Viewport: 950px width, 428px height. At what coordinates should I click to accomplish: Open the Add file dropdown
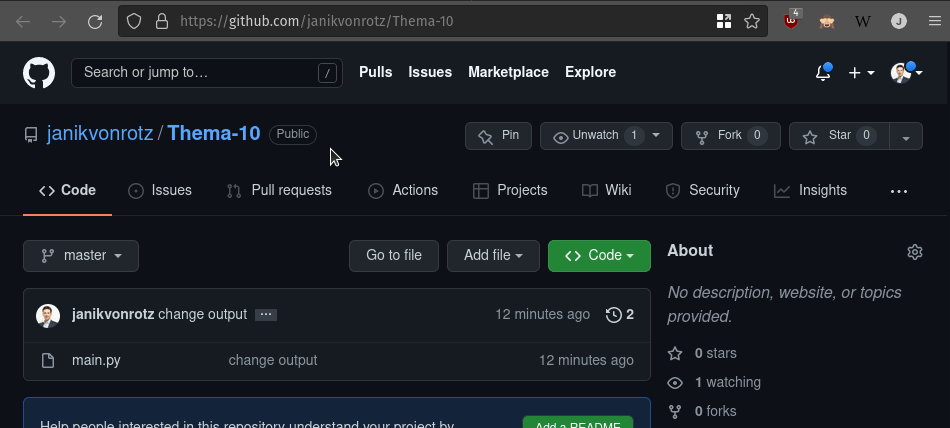pyautogui.click(x=493, y=256)
